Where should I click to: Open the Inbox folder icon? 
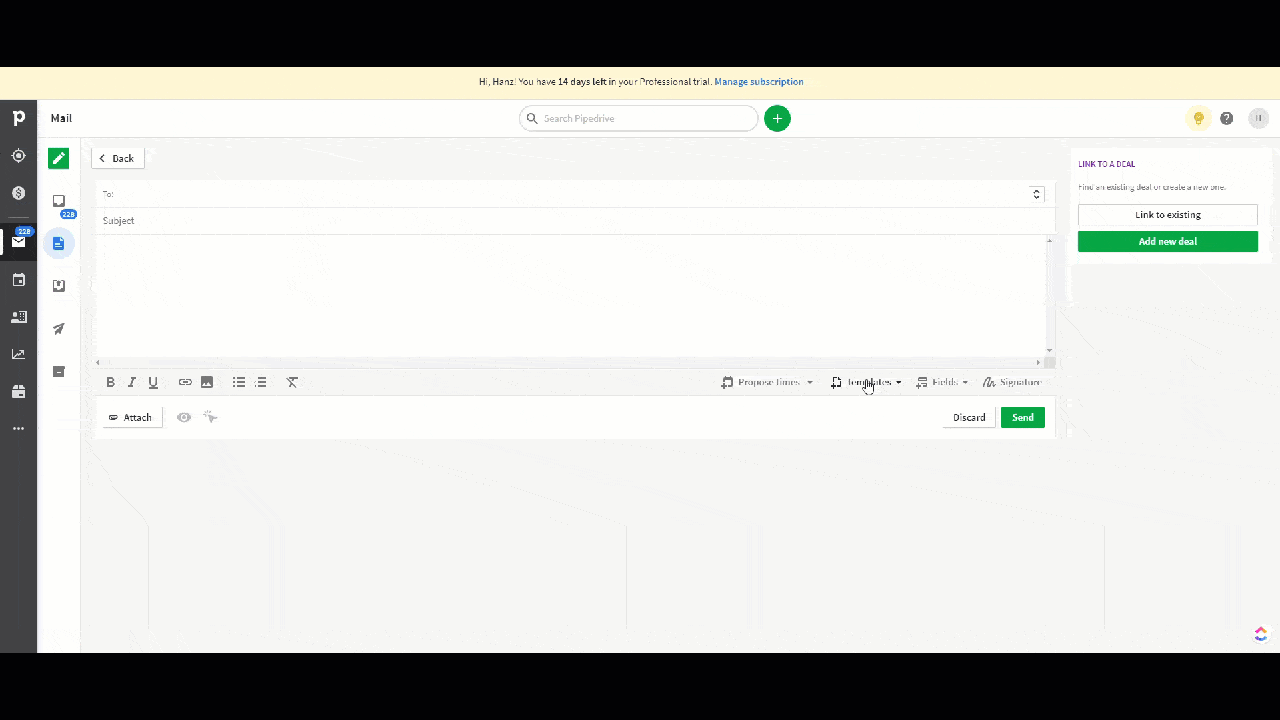[x=59, y=201]
